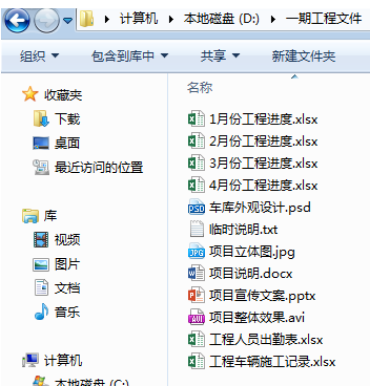
Task: Select 库 in navigation pane
Action: [50, 216]
